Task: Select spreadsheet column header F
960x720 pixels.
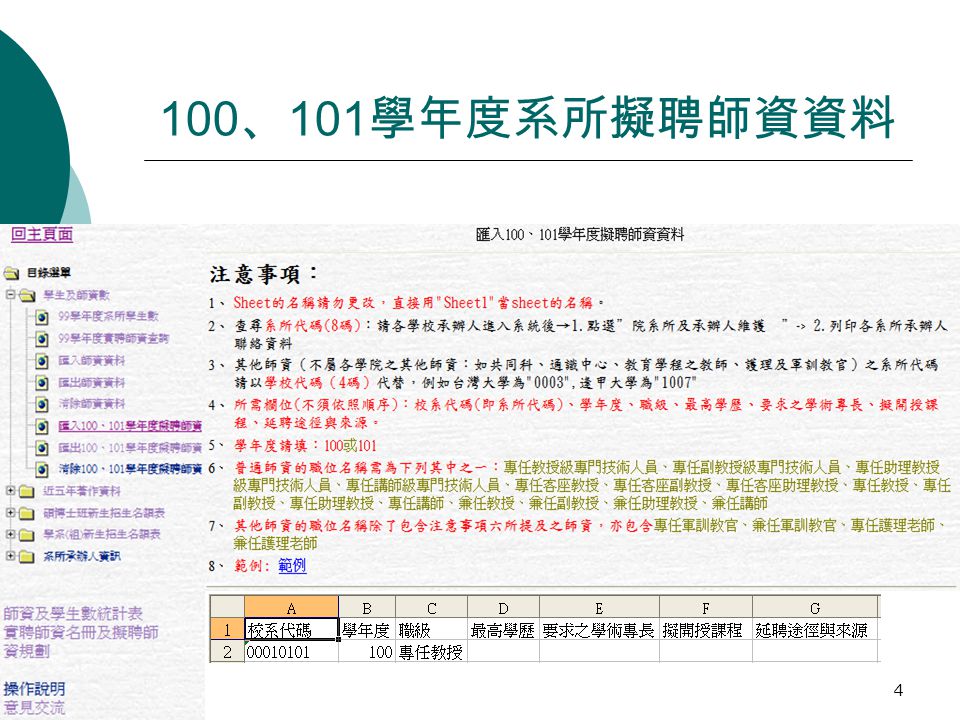Action: point(706,609)
